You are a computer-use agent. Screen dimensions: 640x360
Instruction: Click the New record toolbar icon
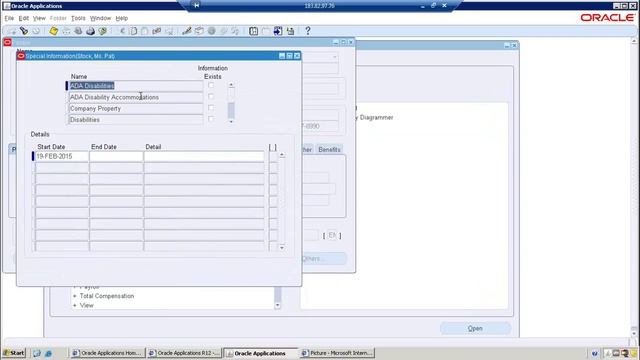[x=12, y=31]
